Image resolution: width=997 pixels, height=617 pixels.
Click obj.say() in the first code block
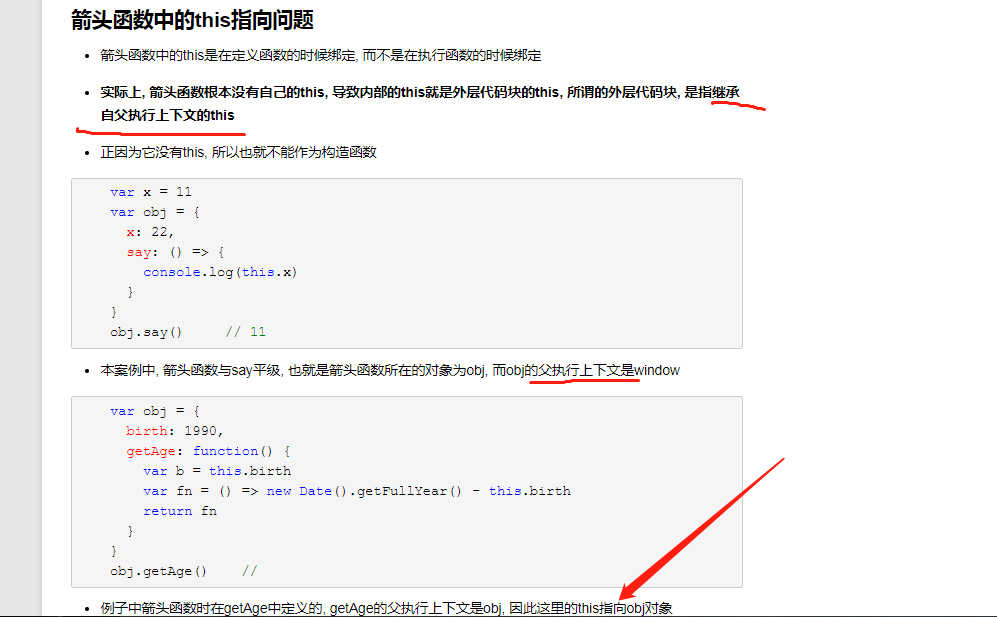click(x=145, y=331)
